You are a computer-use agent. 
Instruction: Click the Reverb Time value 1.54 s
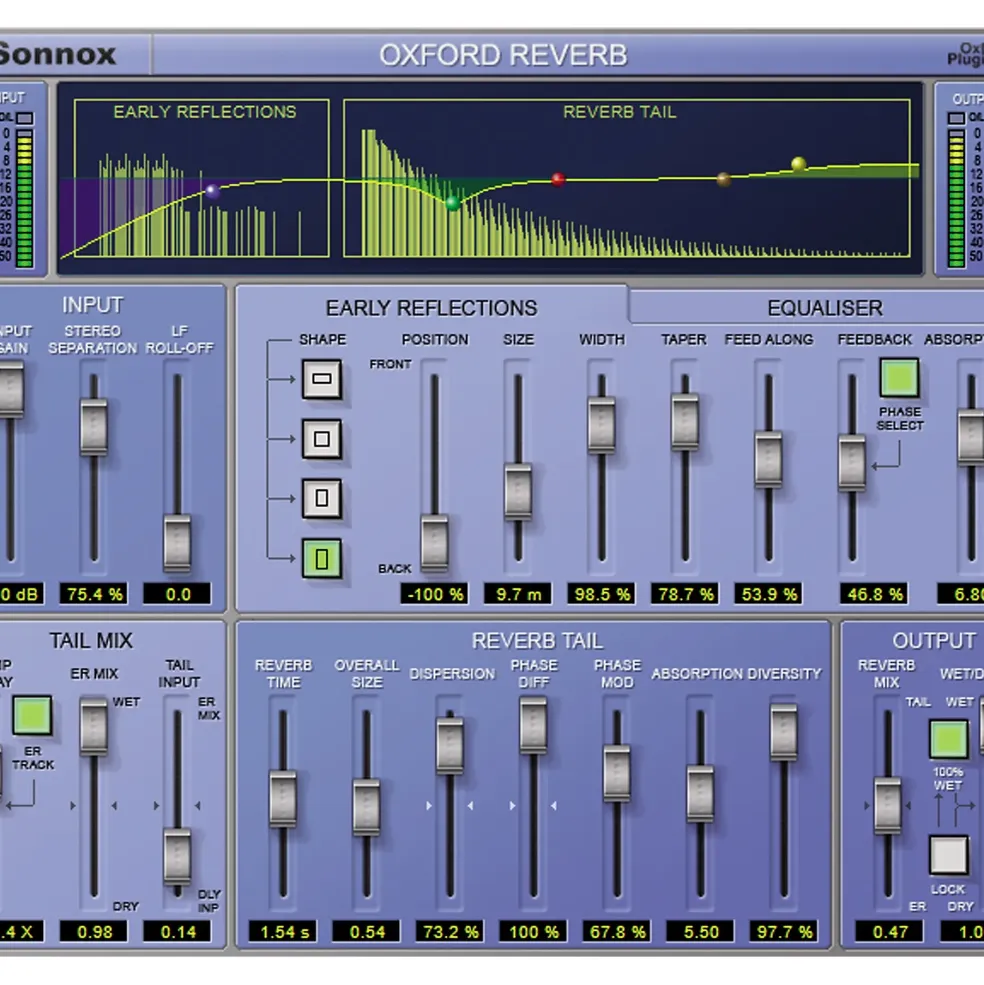[x=283, y=932]
